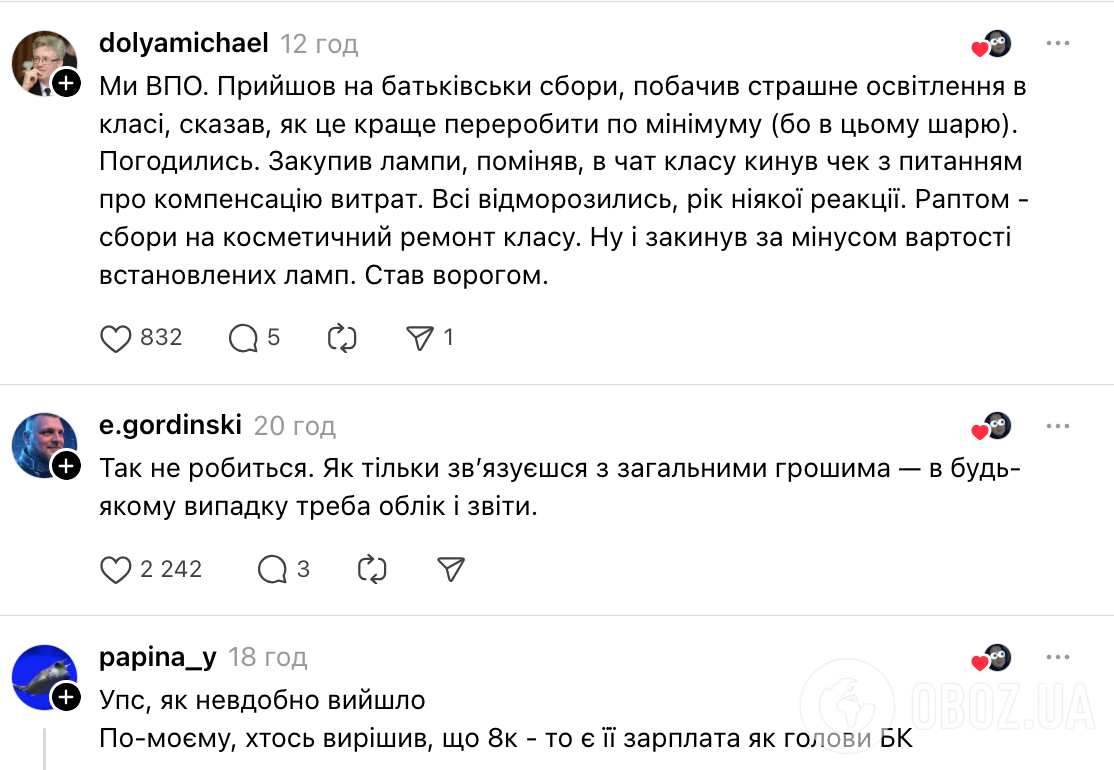The width and height of the screenshot is (1114, 770).
Task: Open the 5 replies under dolyamichael's post
Action: click(x=244, y=338)
